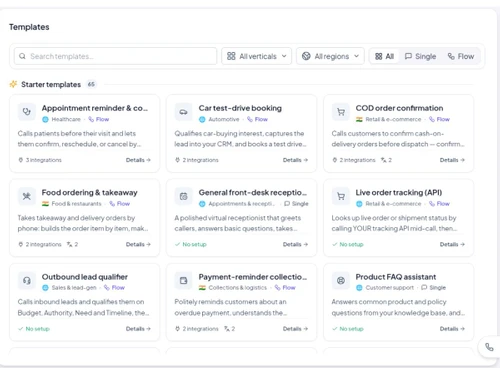Open Details for Product FAQ assistant
This screenshot has width=500, height=375.
(452, 329)
